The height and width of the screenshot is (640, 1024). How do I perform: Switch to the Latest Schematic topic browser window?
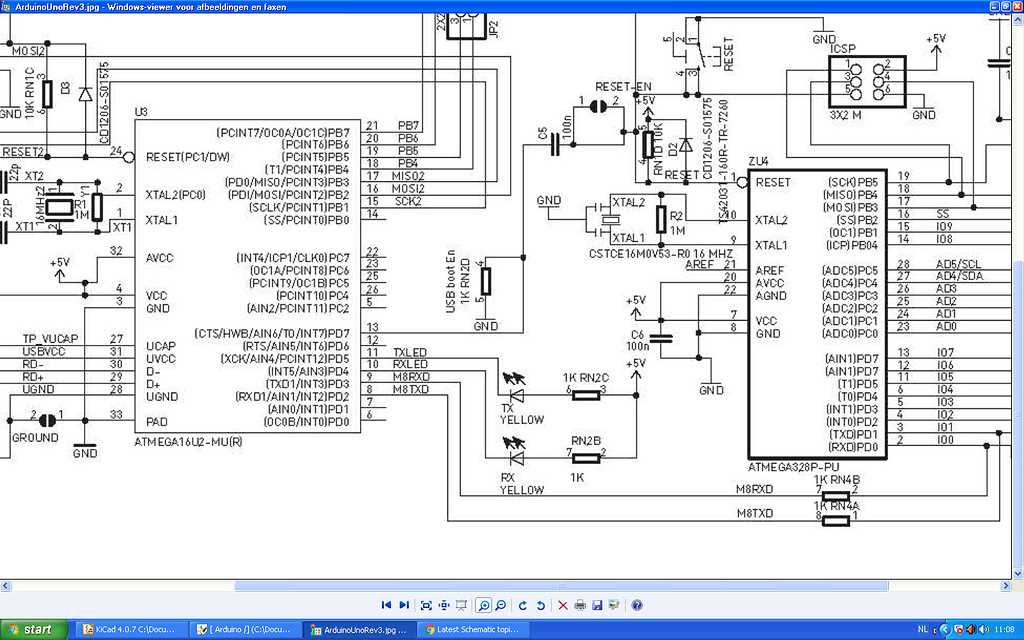click(472, 630)
